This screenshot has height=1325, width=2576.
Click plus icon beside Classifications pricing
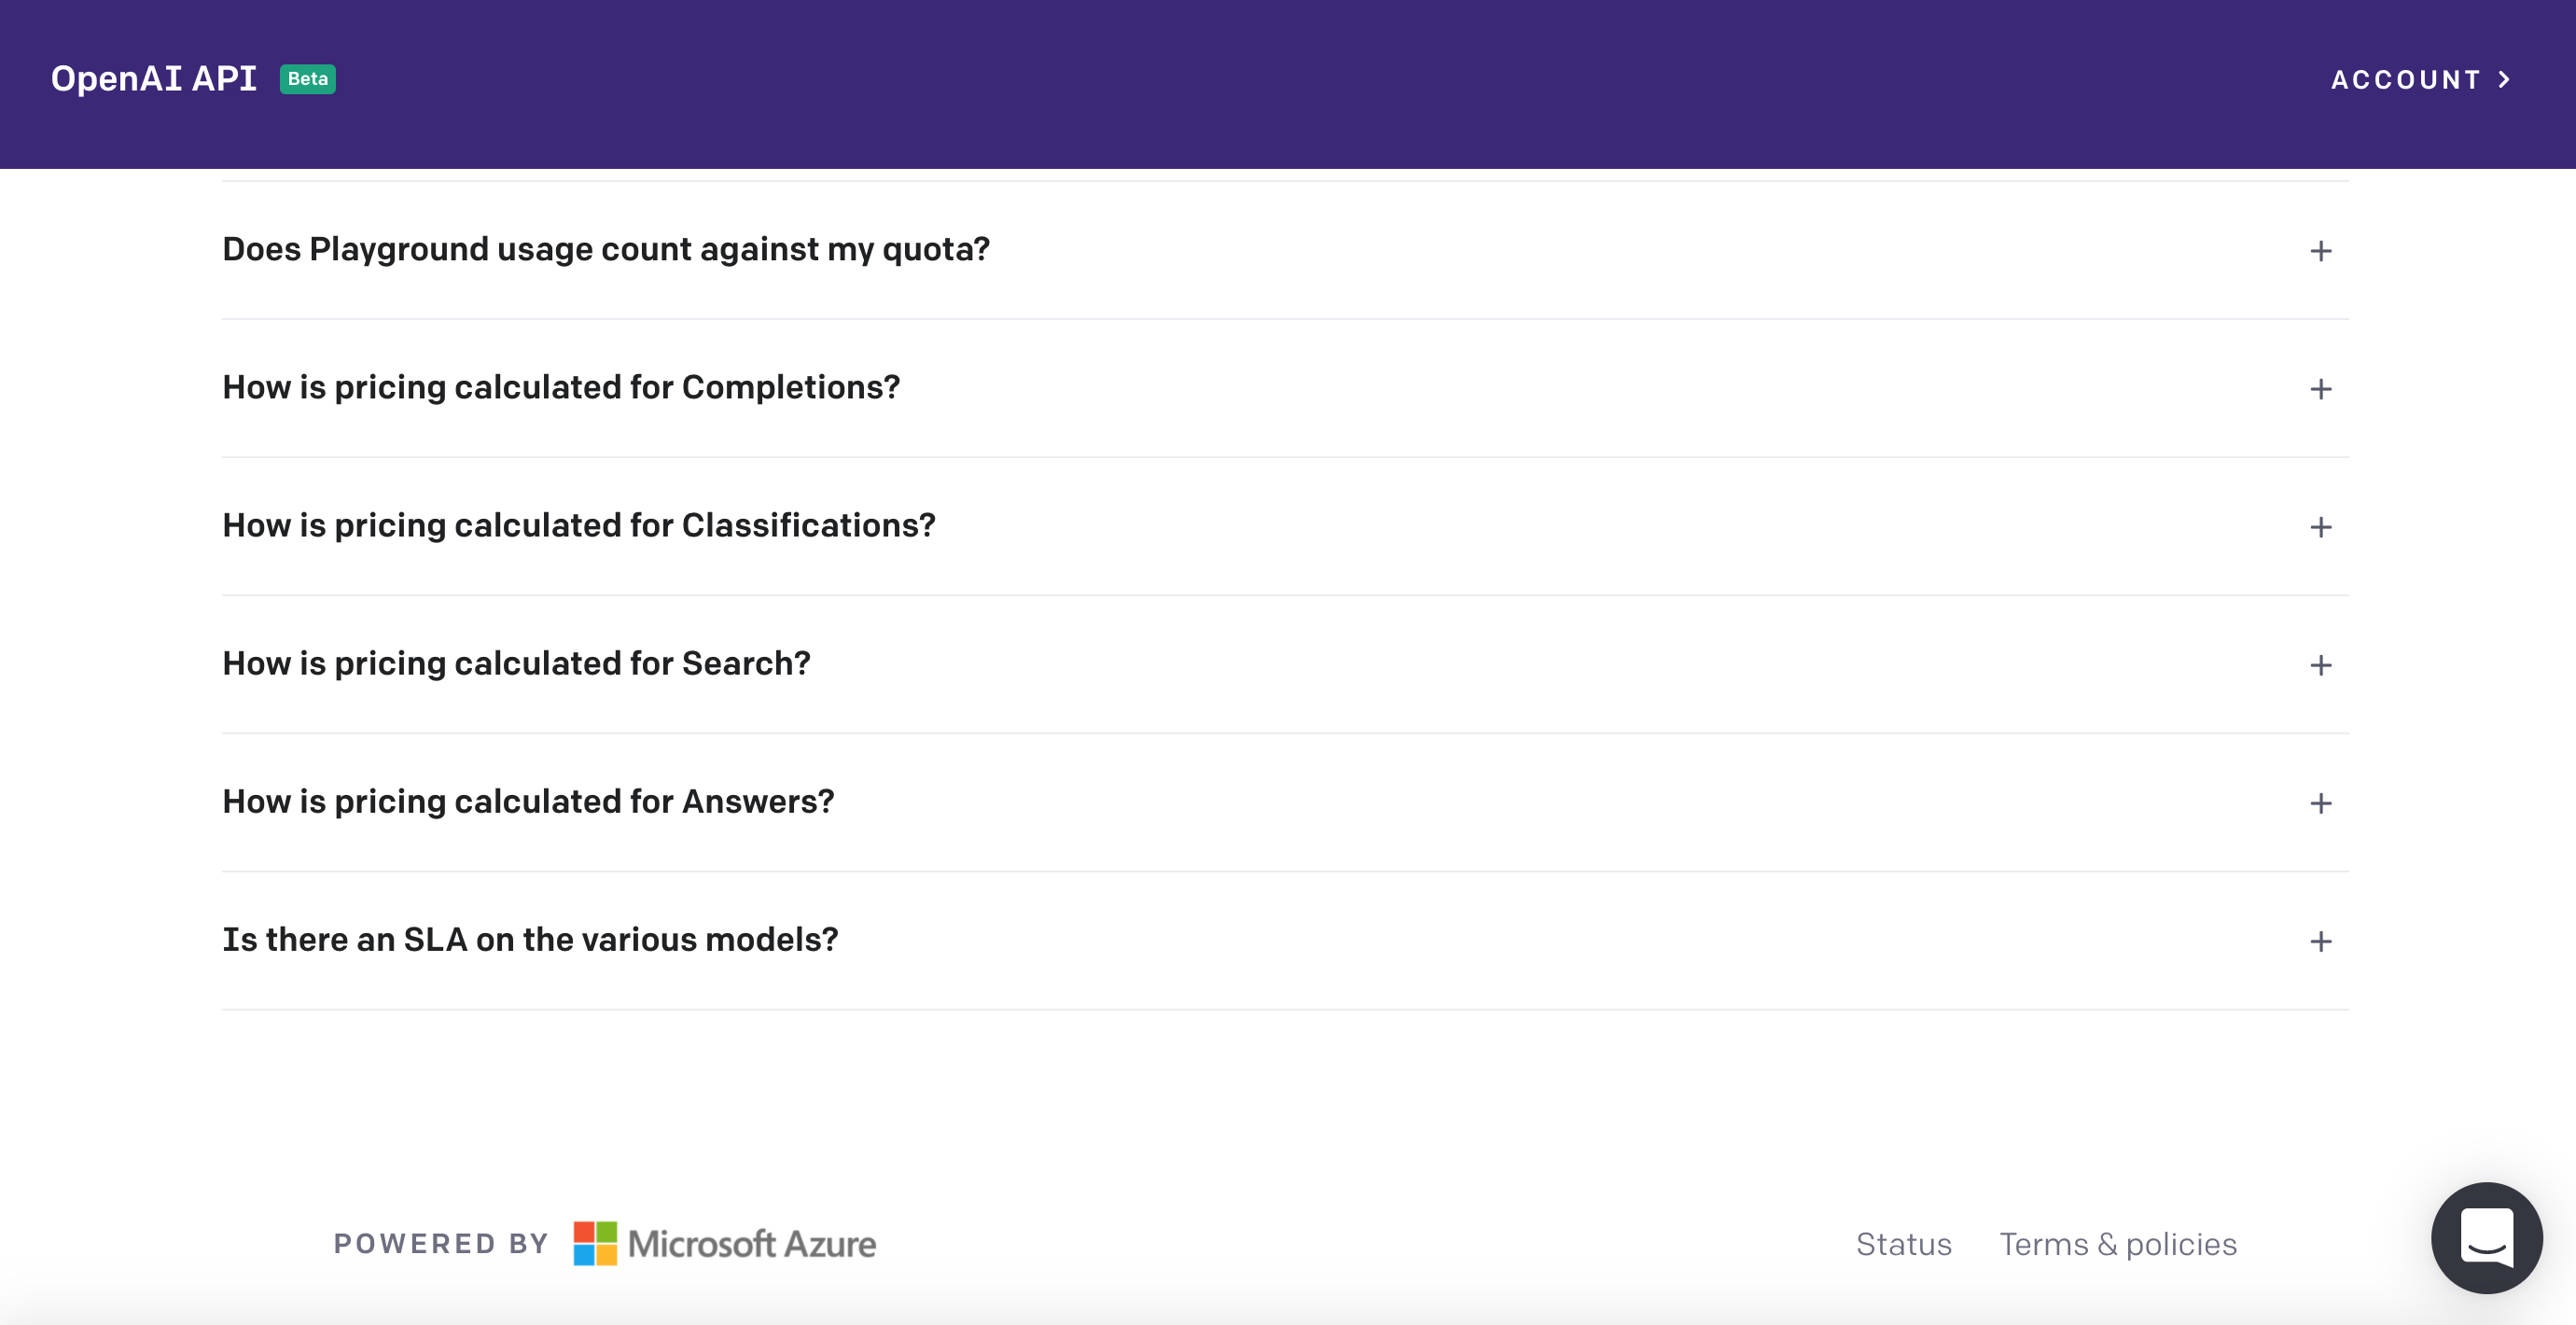pos(2320,527)
